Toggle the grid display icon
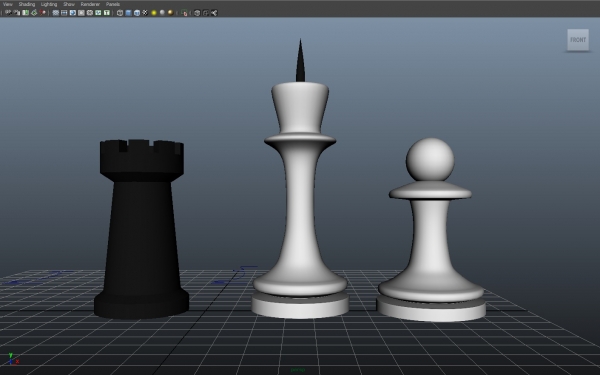The width and height of the screenshot is (600, 375). (x=55, y=13)
